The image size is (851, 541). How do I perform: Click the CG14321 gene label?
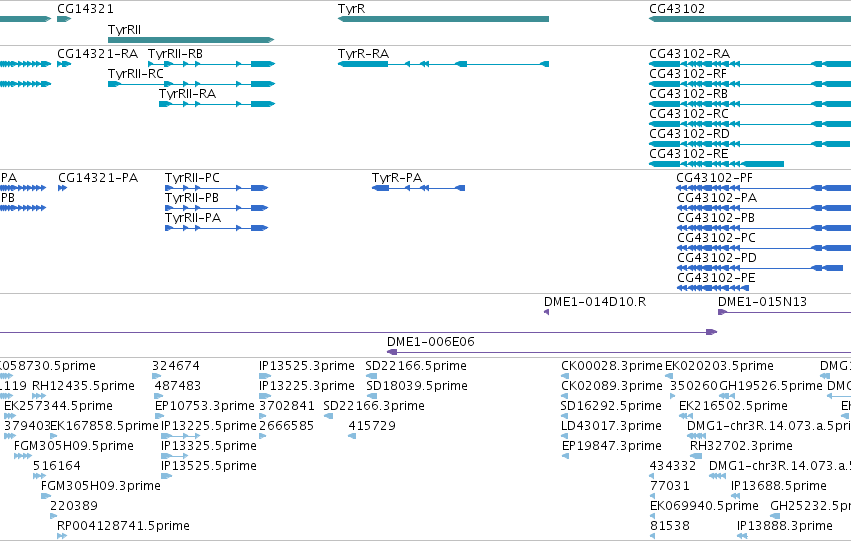coord(85,9)
